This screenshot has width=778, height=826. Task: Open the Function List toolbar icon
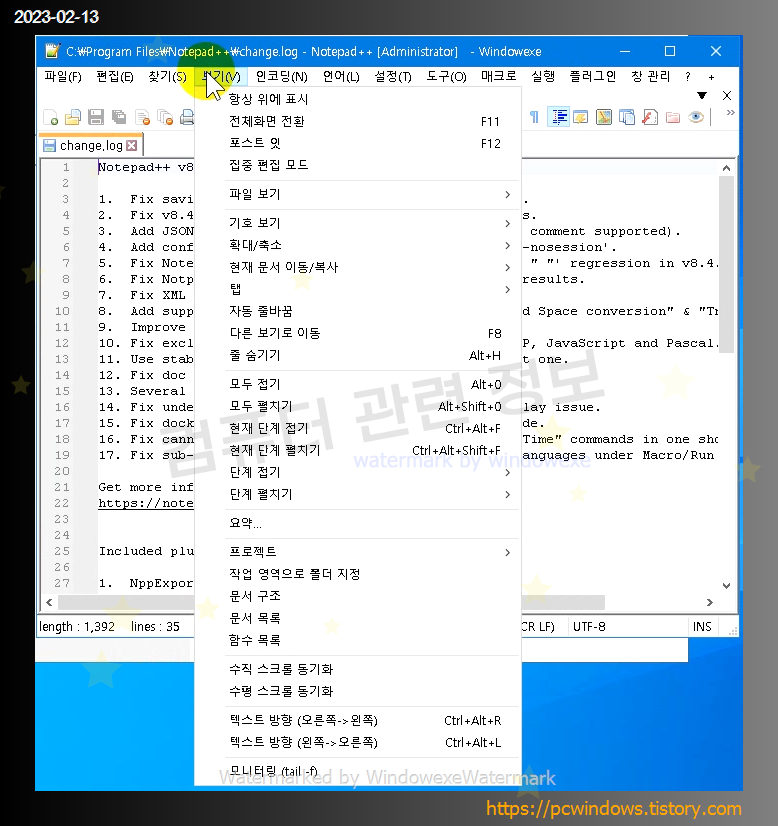coord(650,117)
